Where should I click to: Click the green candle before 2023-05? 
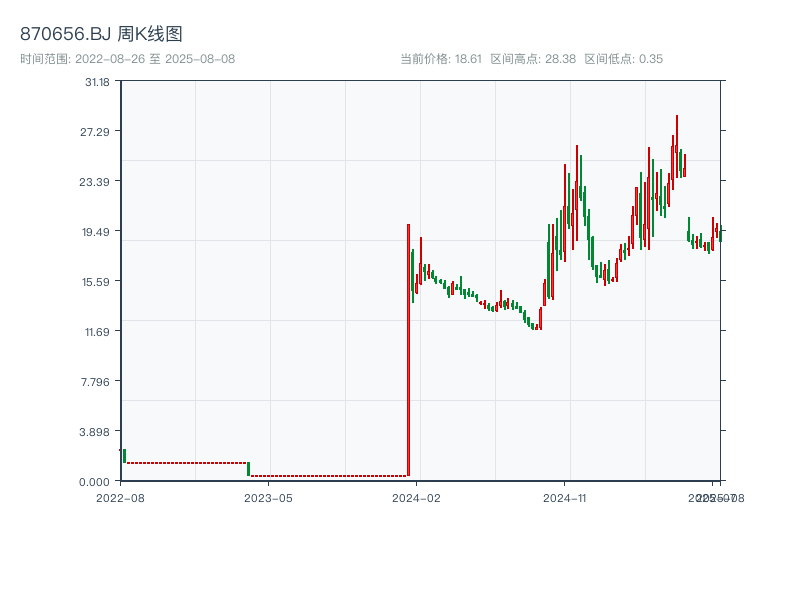pos(248,469)
